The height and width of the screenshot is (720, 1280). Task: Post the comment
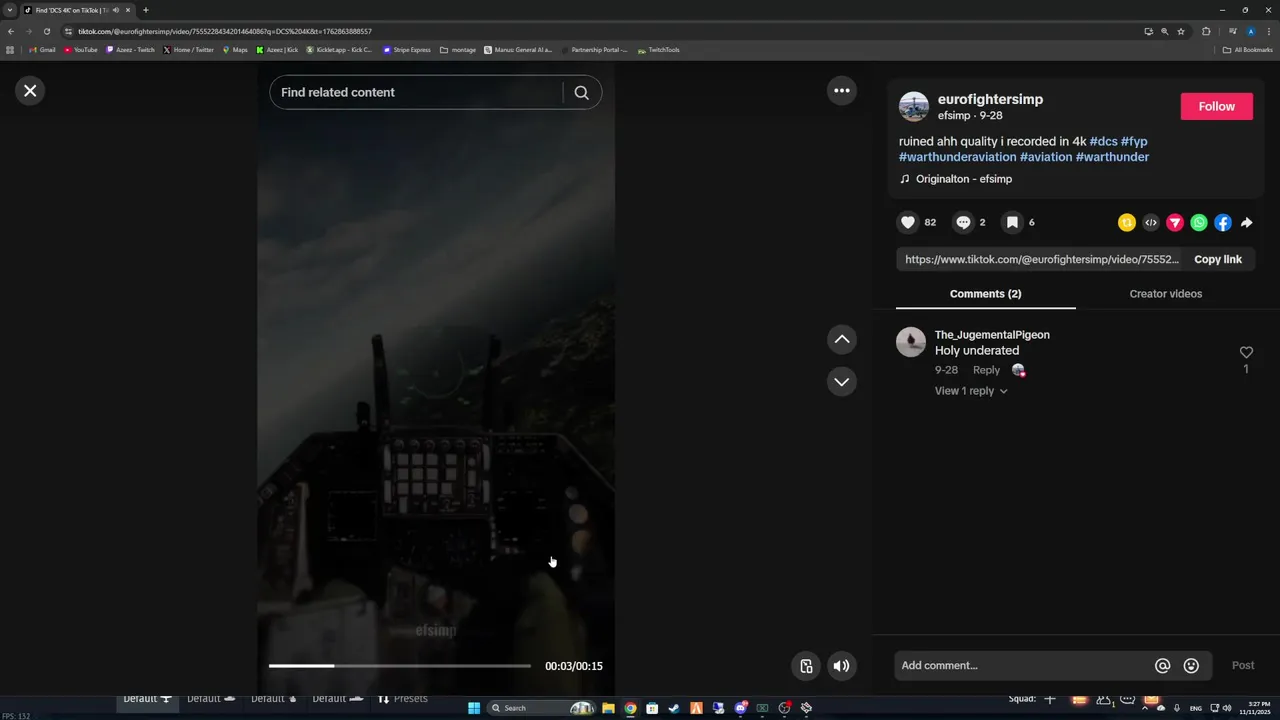click(1243, 666)
